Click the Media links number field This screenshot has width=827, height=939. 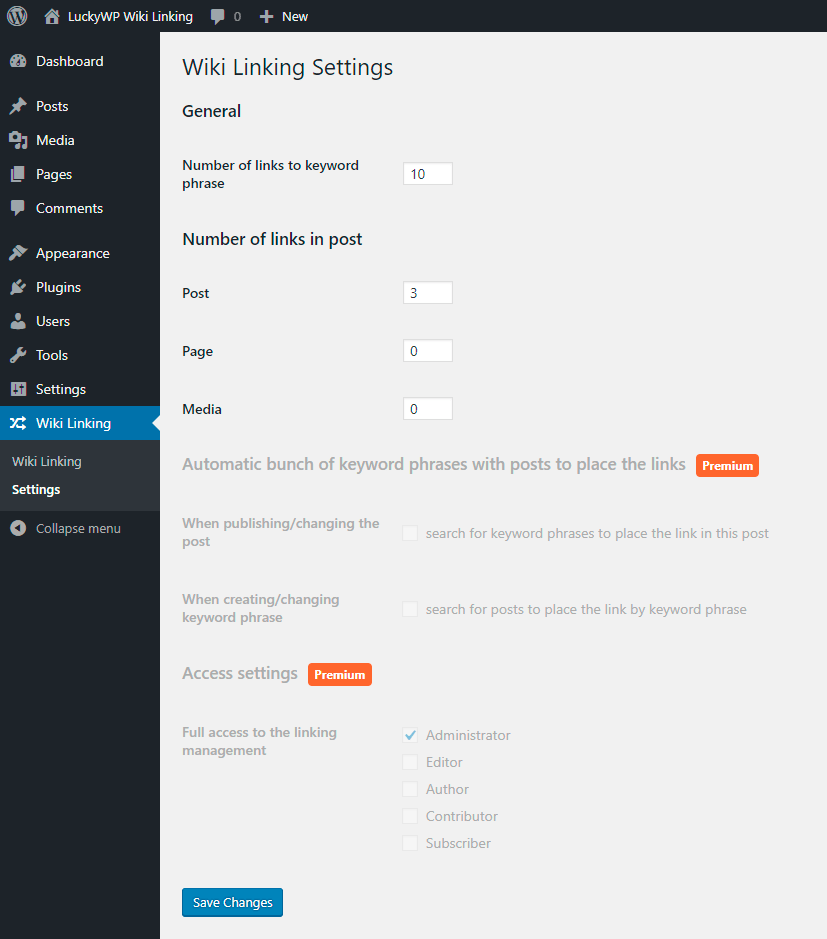[427, 409]
